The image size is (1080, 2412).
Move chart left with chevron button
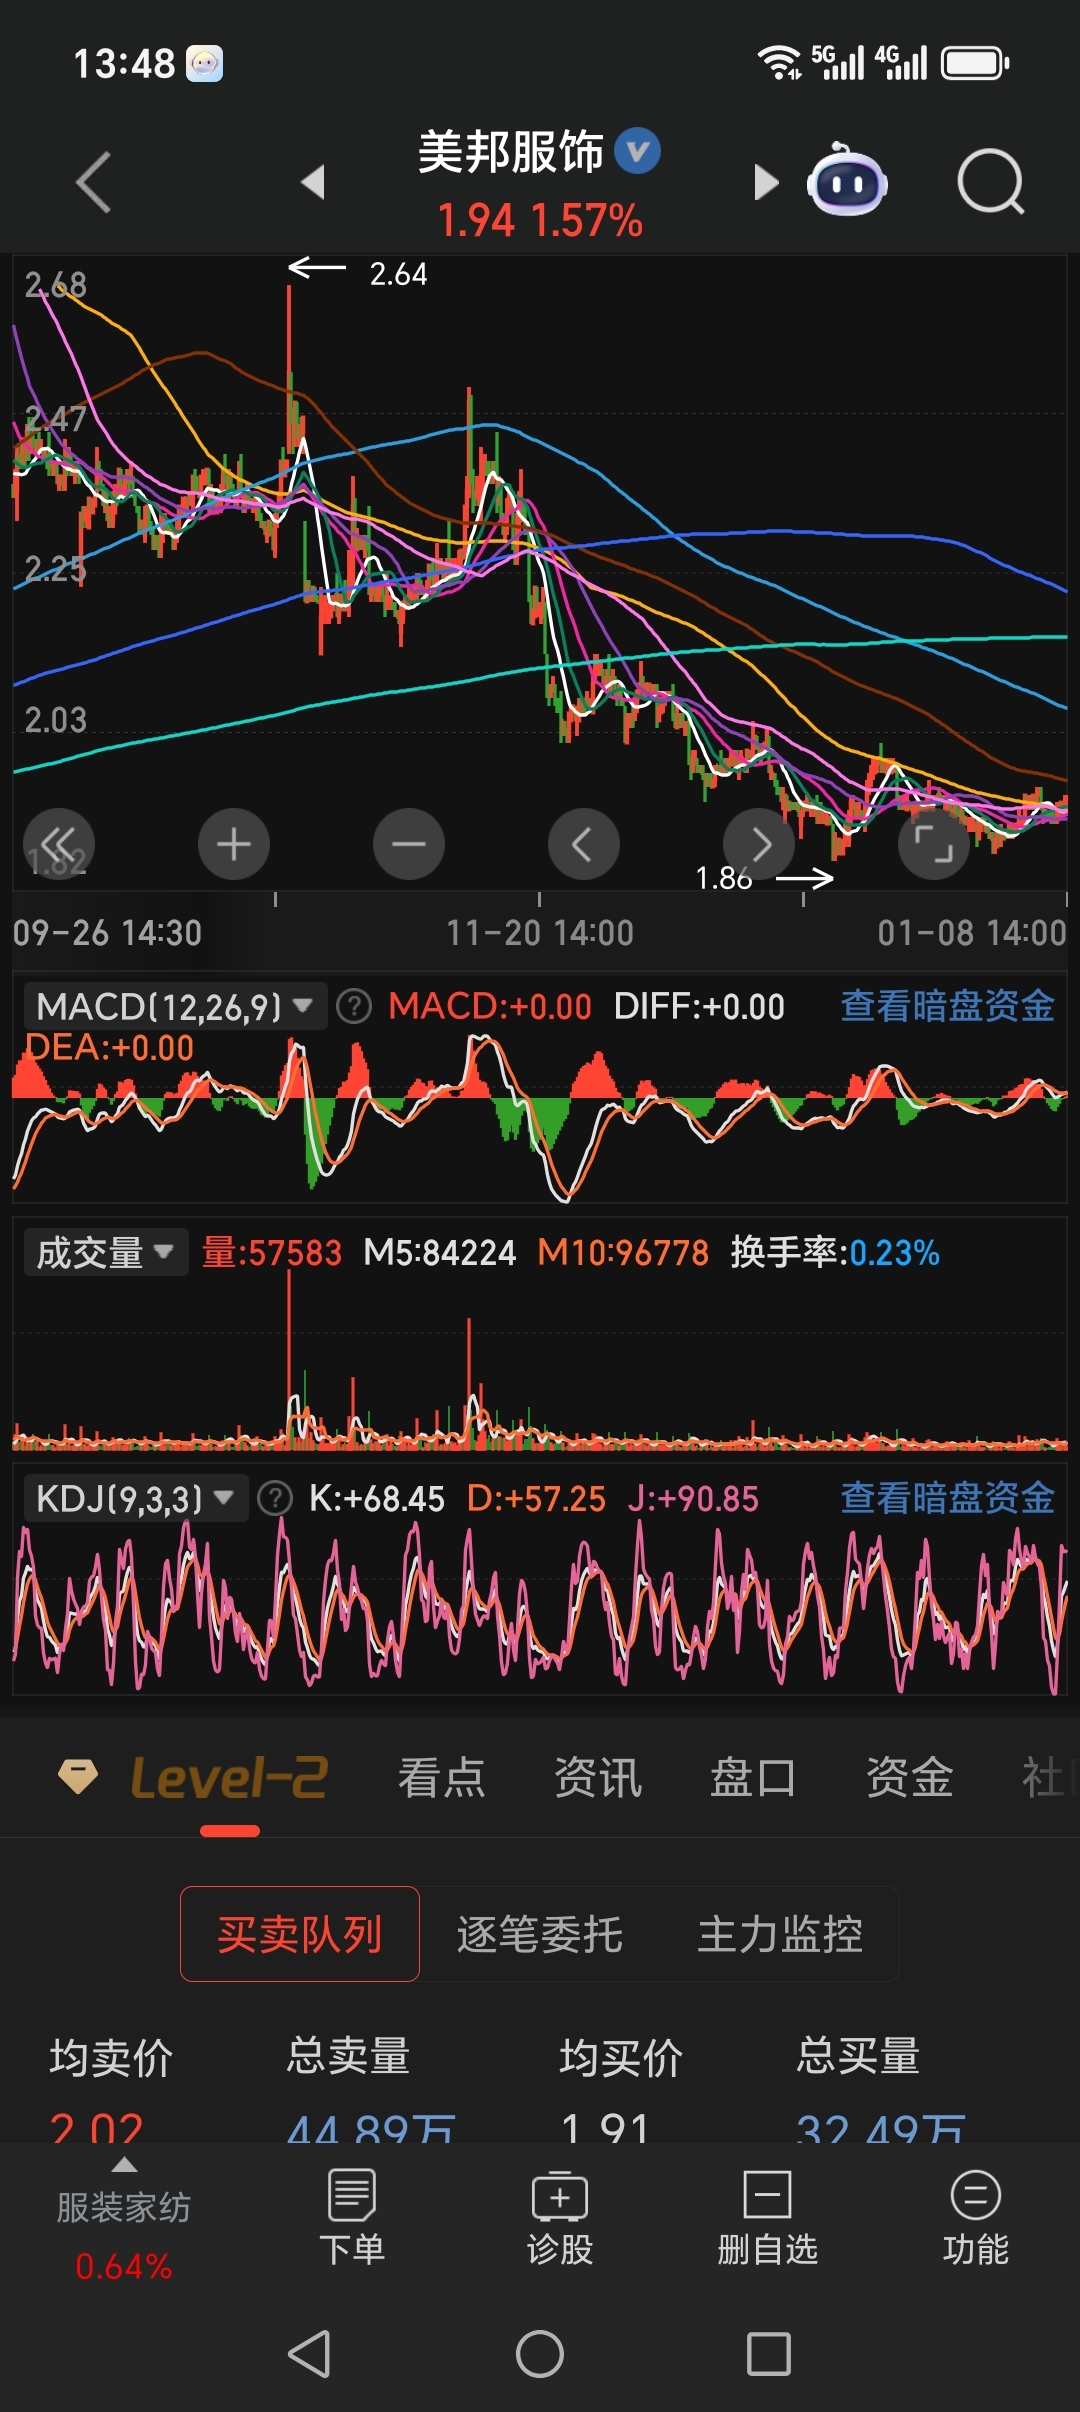(584, 844)
